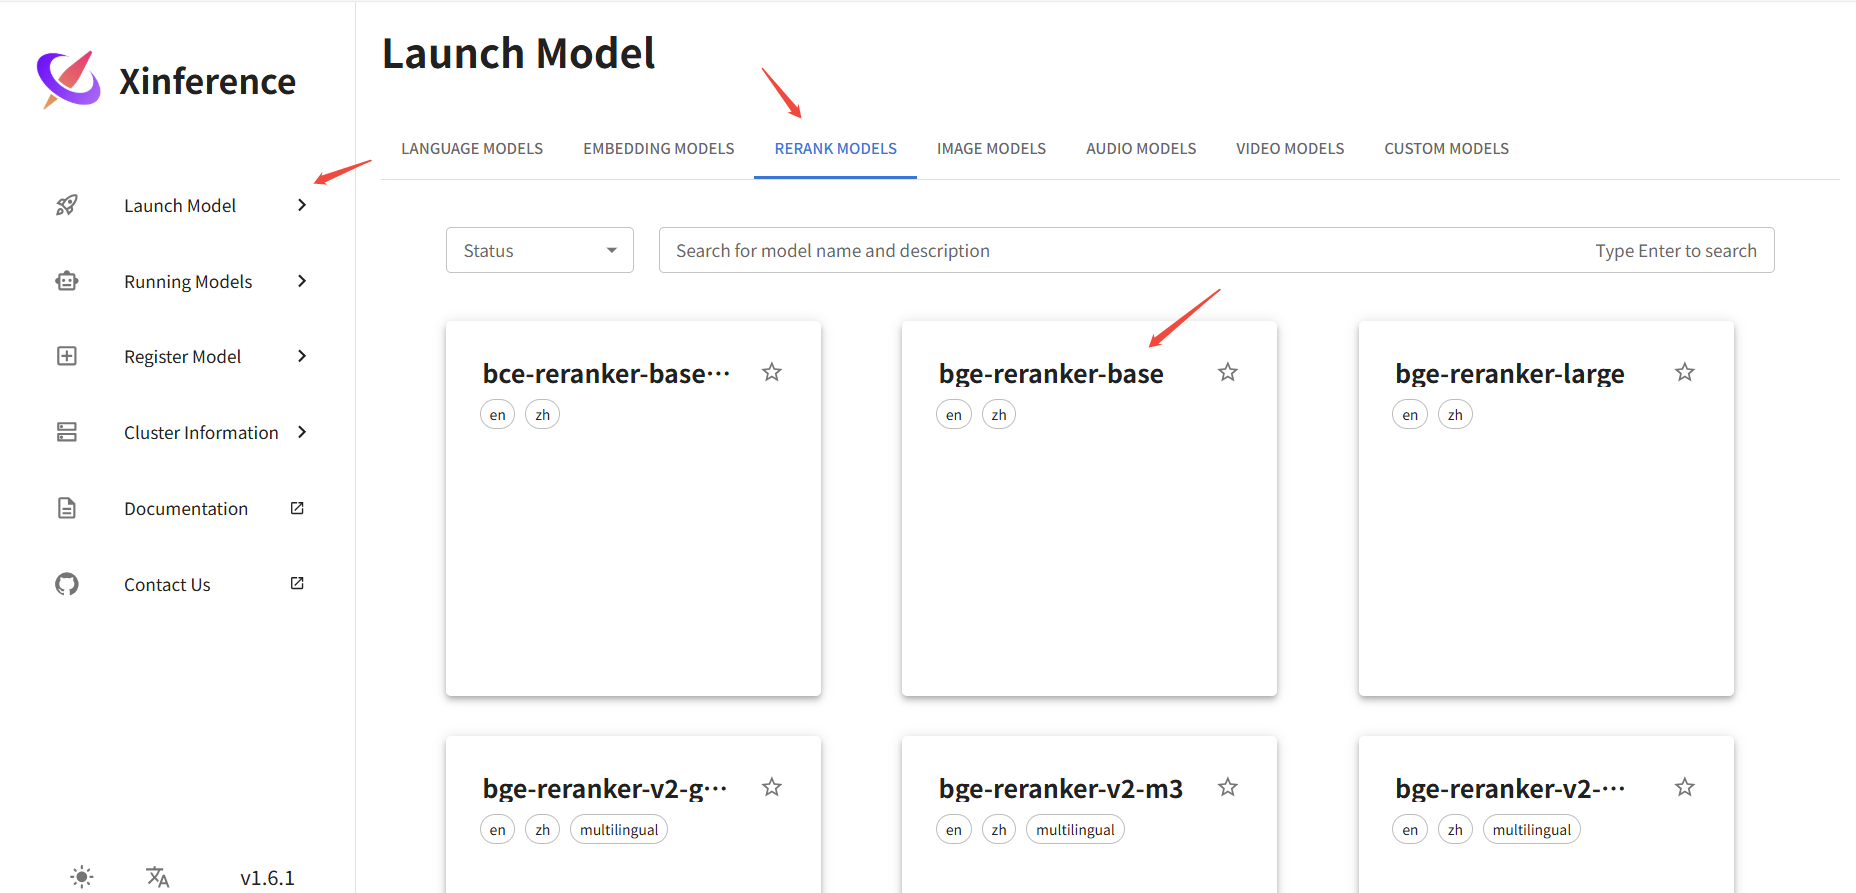1856x893 pixels.
Task: Switch to the Language Models tab
Action: 472,148
